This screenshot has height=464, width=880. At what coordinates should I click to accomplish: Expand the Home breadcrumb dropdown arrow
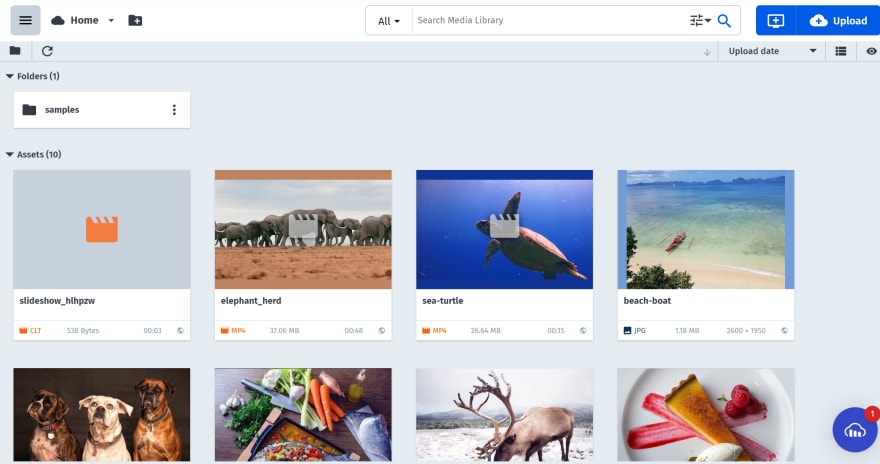[111, 21]
